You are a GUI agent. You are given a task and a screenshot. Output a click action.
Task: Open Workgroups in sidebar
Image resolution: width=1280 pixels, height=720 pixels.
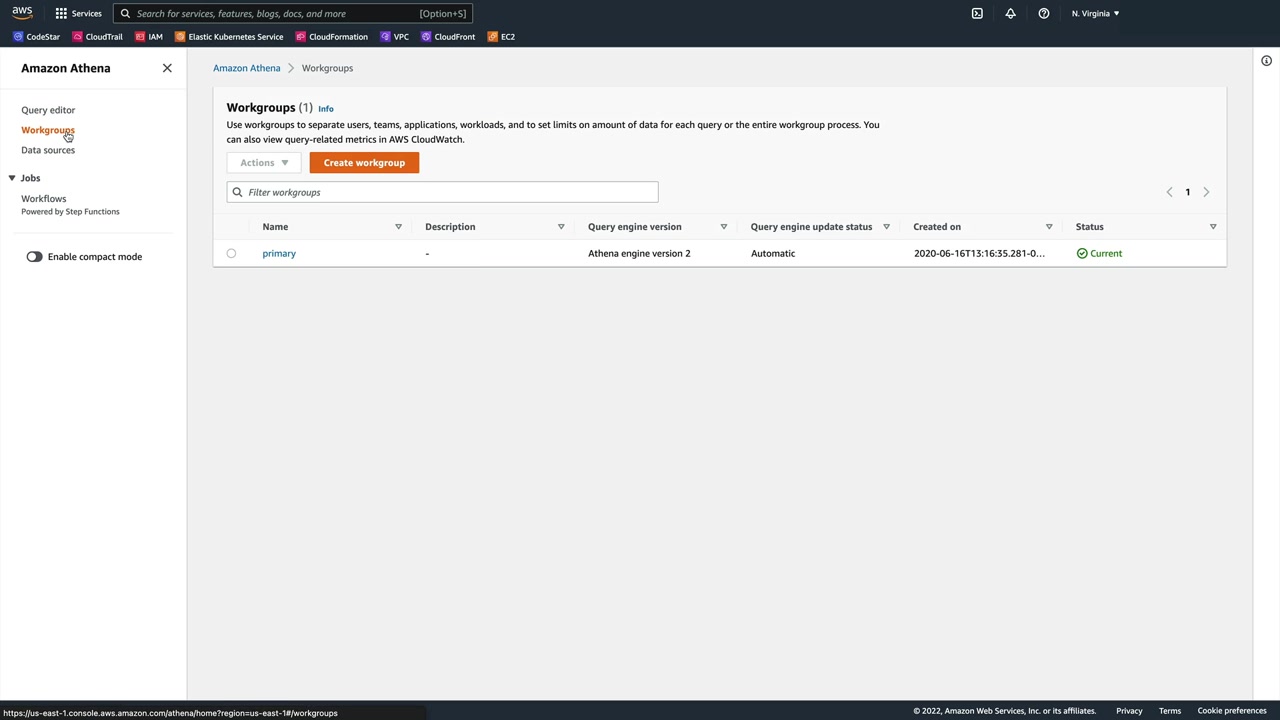[48, 130]
